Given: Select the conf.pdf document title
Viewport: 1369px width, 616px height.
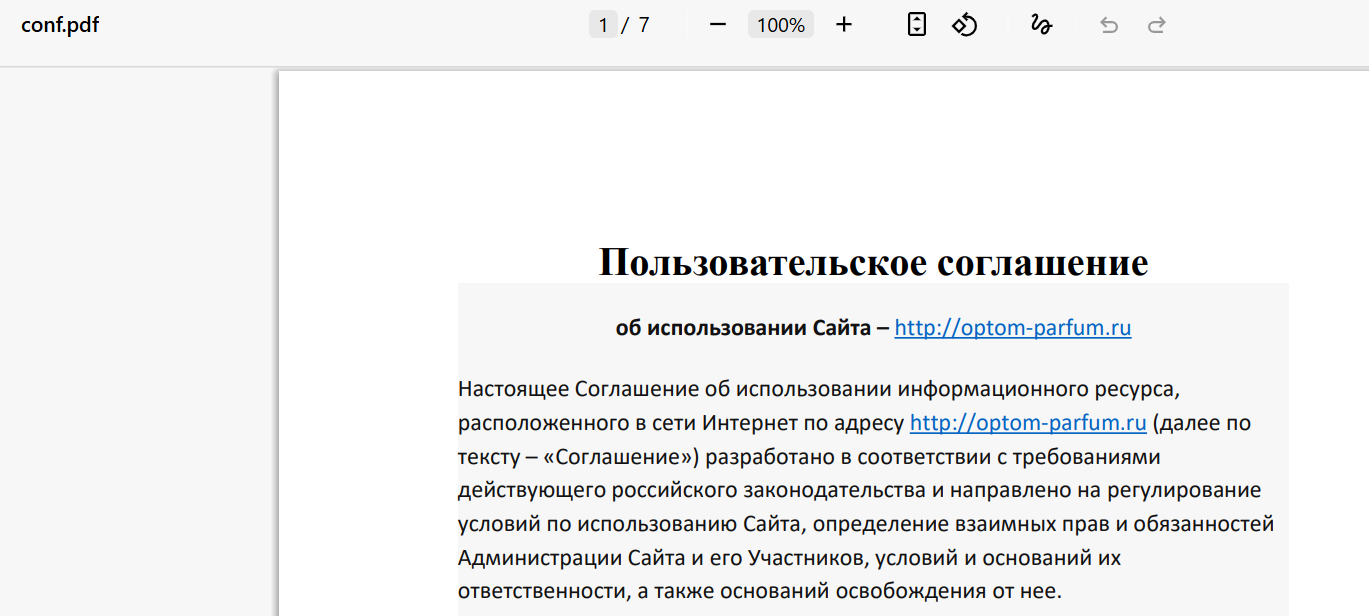Looking at the screenshot, I should click(x=60, y=23).
